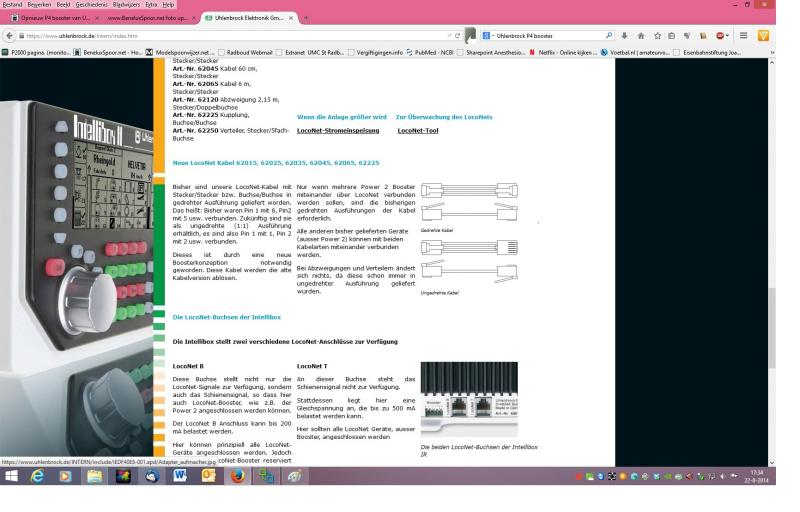This screenshot has width=800, height=512.
Task: Open URL history dropdown arrow
Action: (449, 36)
